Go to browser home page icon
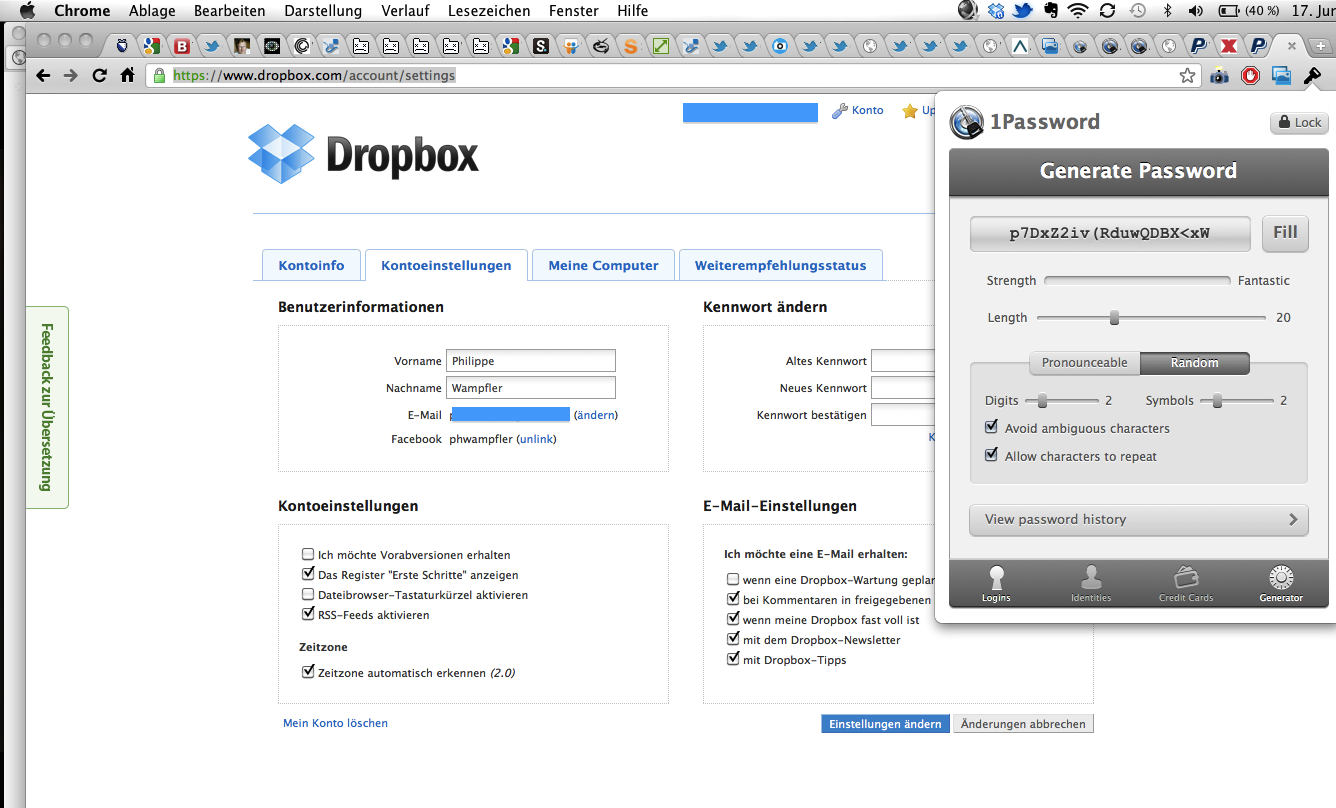1336x808 pixels. pyautogui.click(x=128, y=76)
